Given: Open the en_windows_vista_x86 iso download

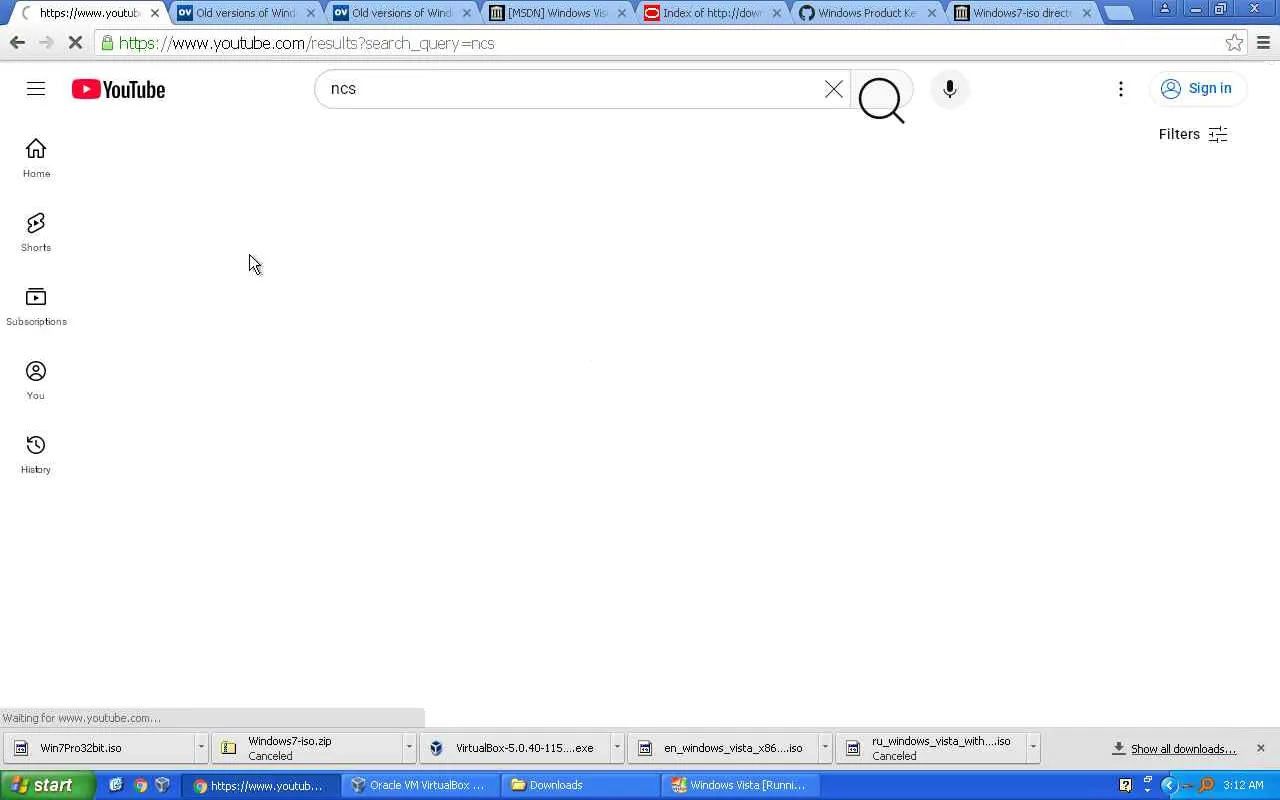Looking at the screenshot, I should pyautogui.click(x=723, y=748).
